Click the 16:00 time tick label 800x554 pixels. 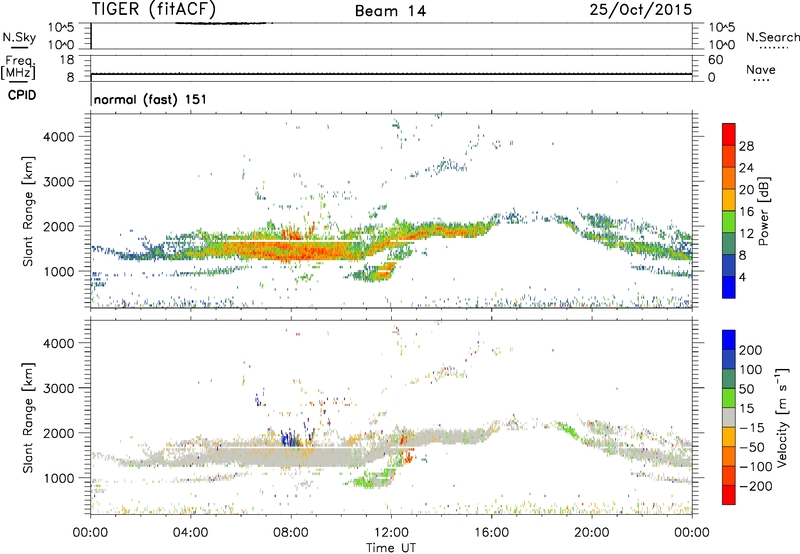pyautogui.click(x=491, y=533)
